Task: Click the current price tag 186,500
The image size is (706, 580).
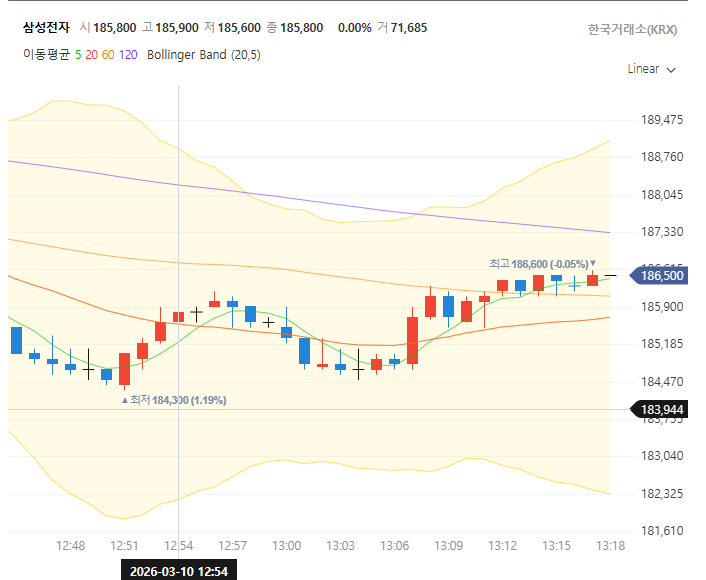Action: (659, 276)
